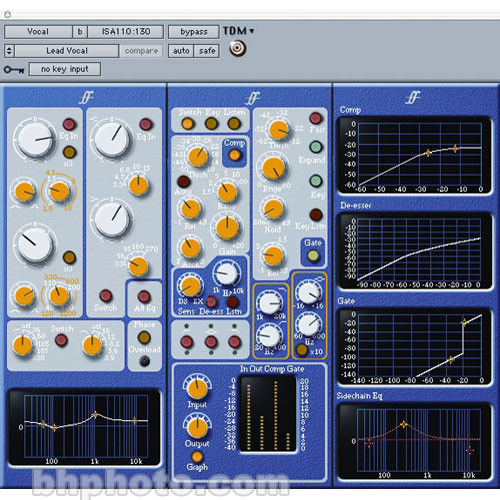Open the Vocal track selector
500x500 pixels.
tap(38, 32)
